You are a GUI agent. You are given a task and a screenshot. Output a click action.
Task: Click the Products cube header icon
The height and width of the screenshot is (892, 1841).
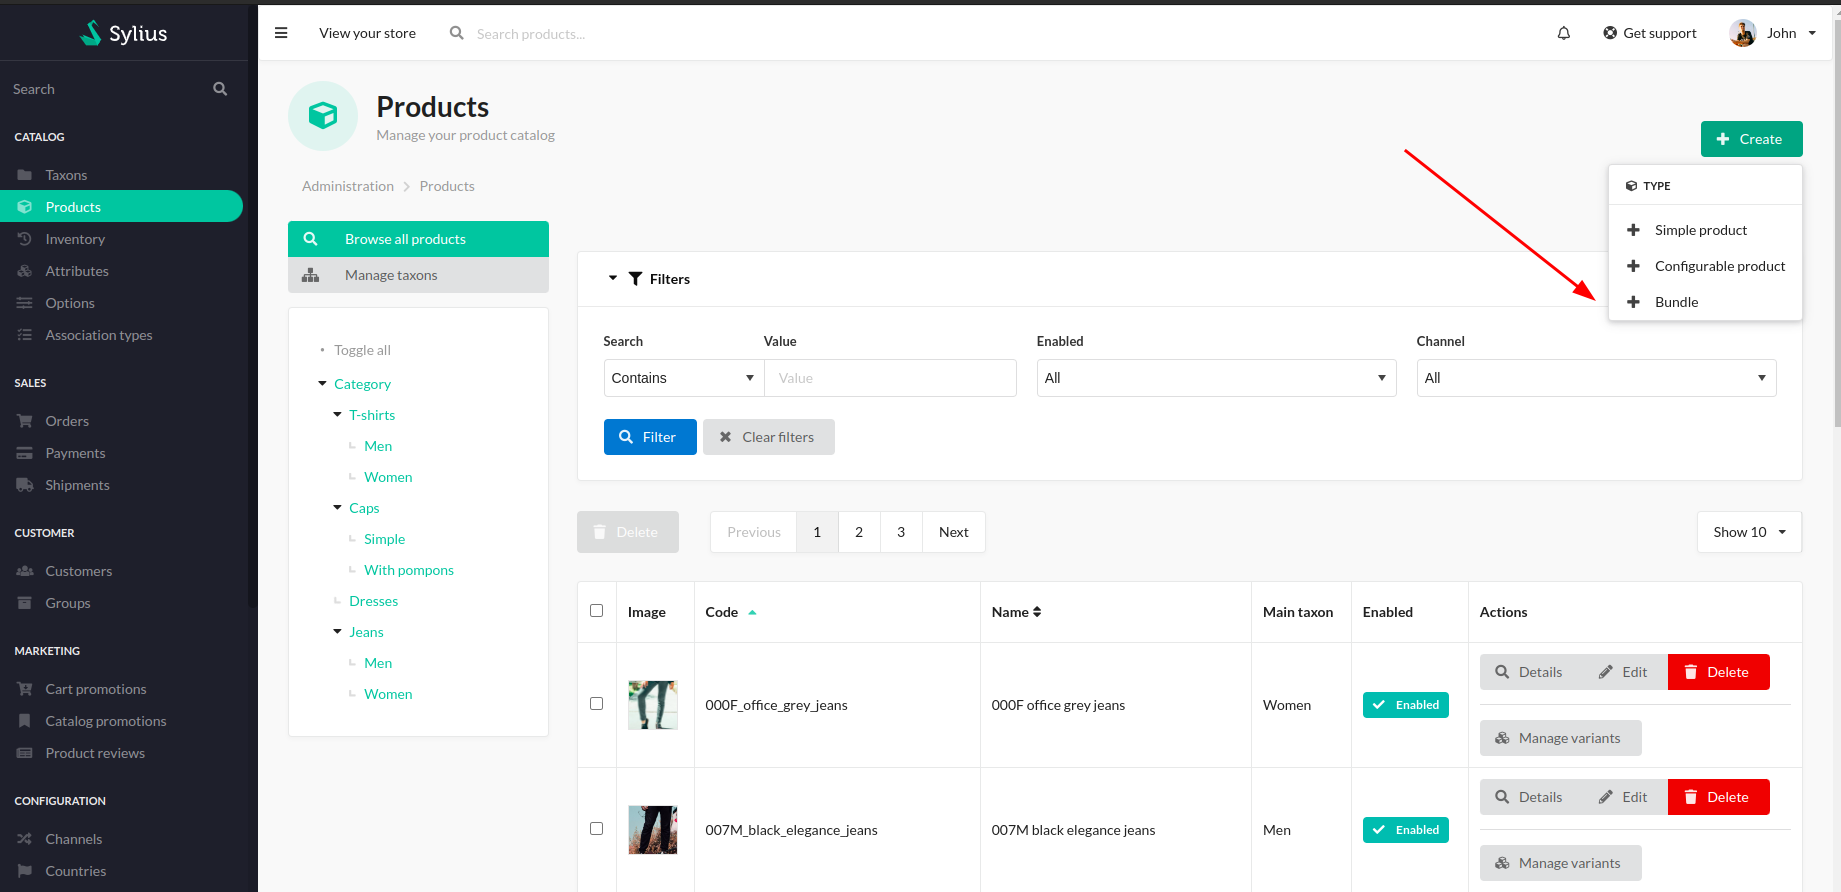[x=323, y=116]
